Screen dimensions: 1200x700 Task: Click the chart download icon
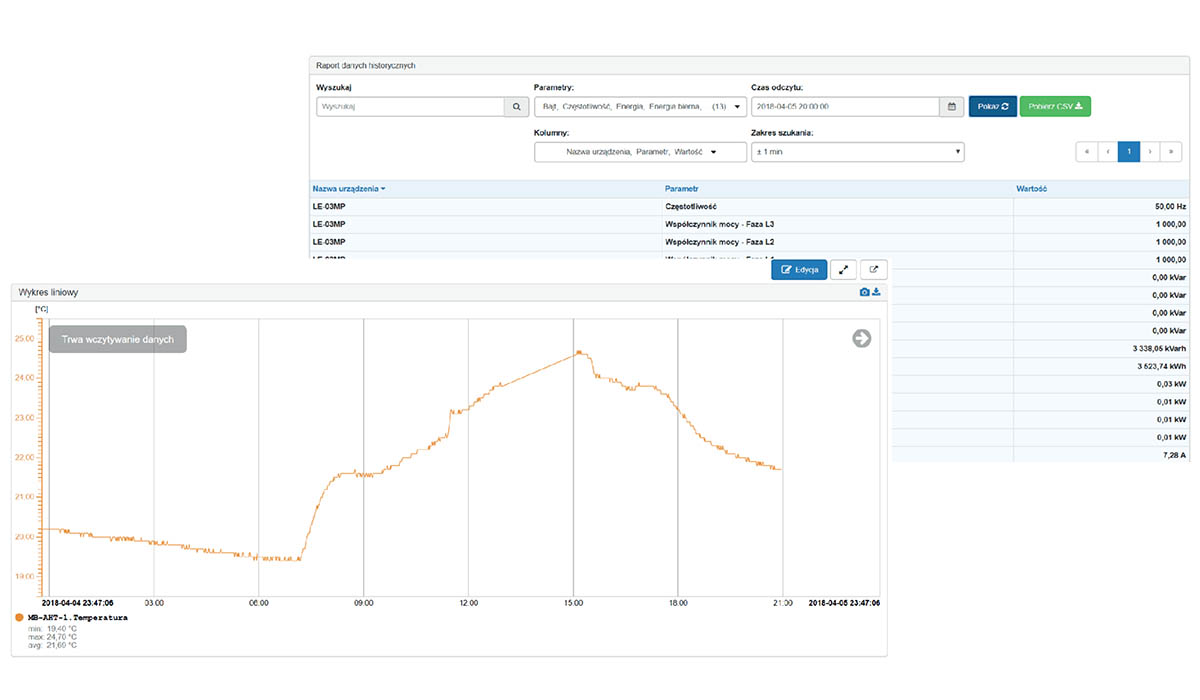(x=877, y=292)
